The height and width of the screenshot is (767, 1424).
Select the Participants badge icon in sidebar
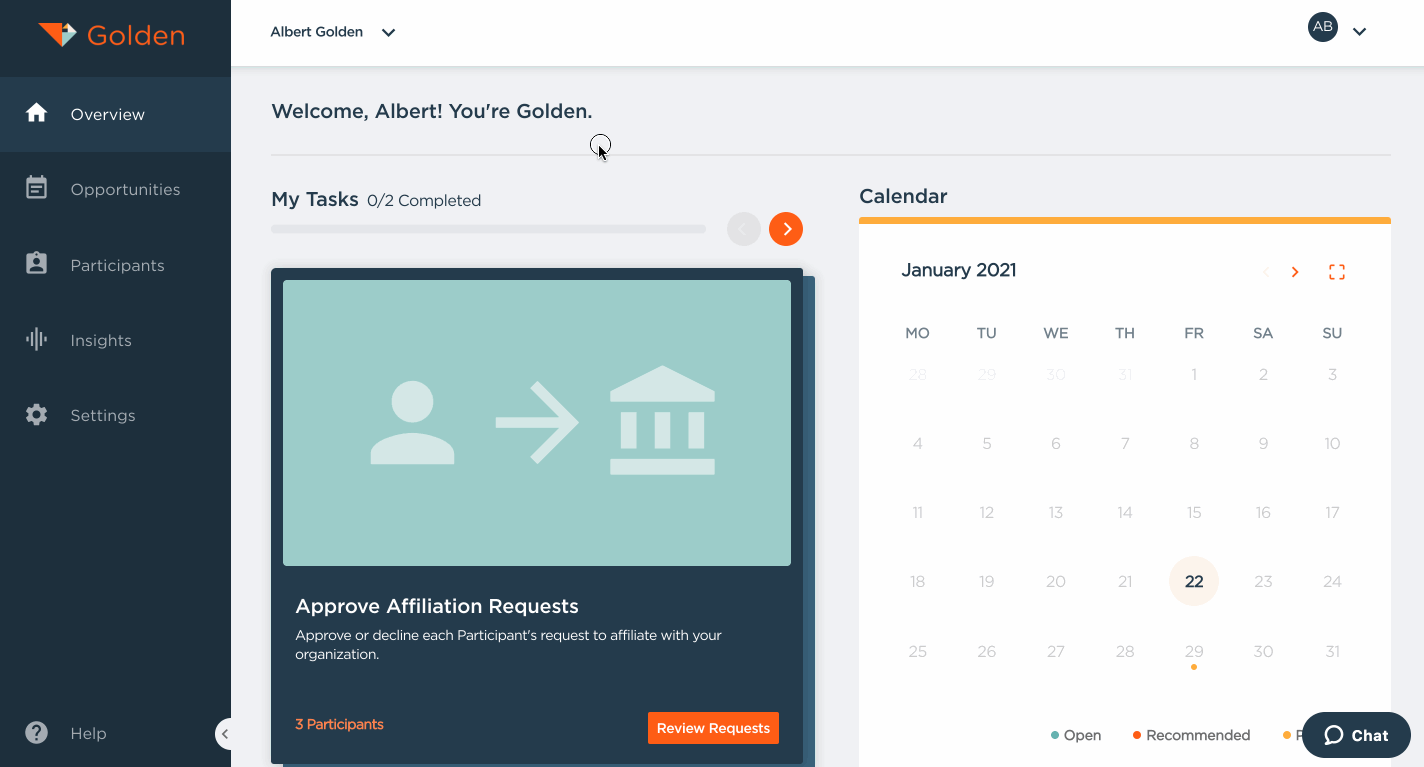[x=37, y=264]
